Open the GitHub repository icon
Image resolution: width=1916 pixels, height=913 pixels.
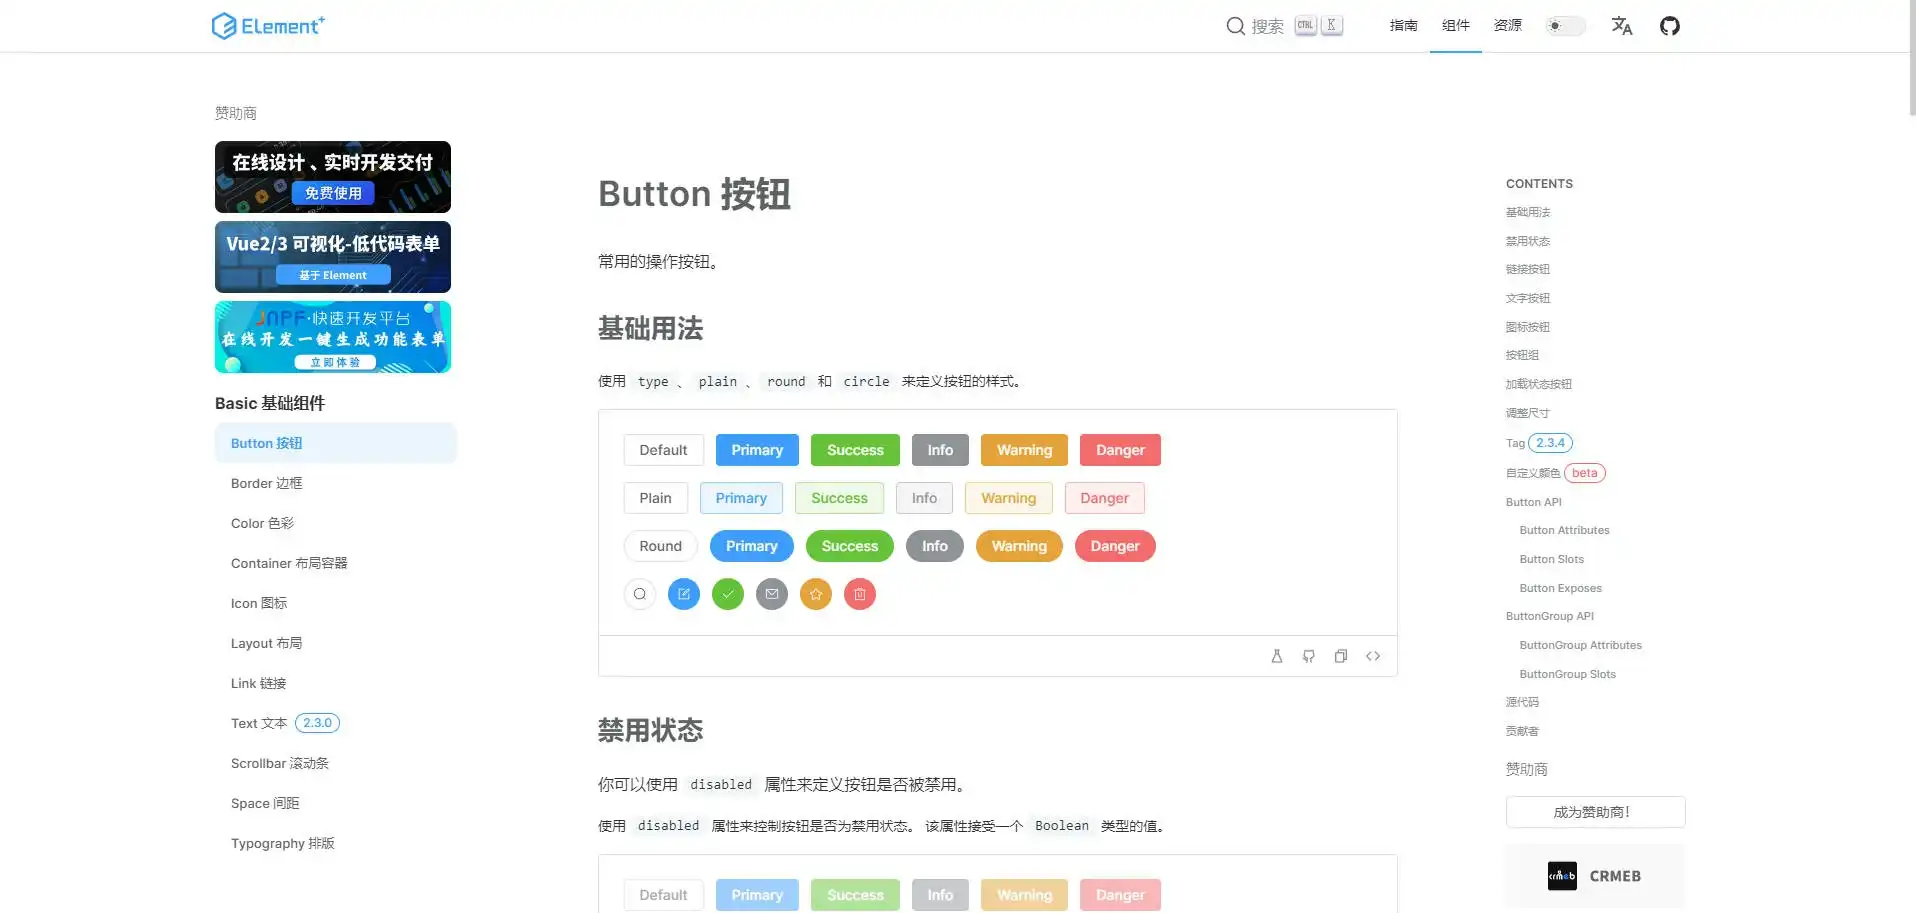point(1669,26)
